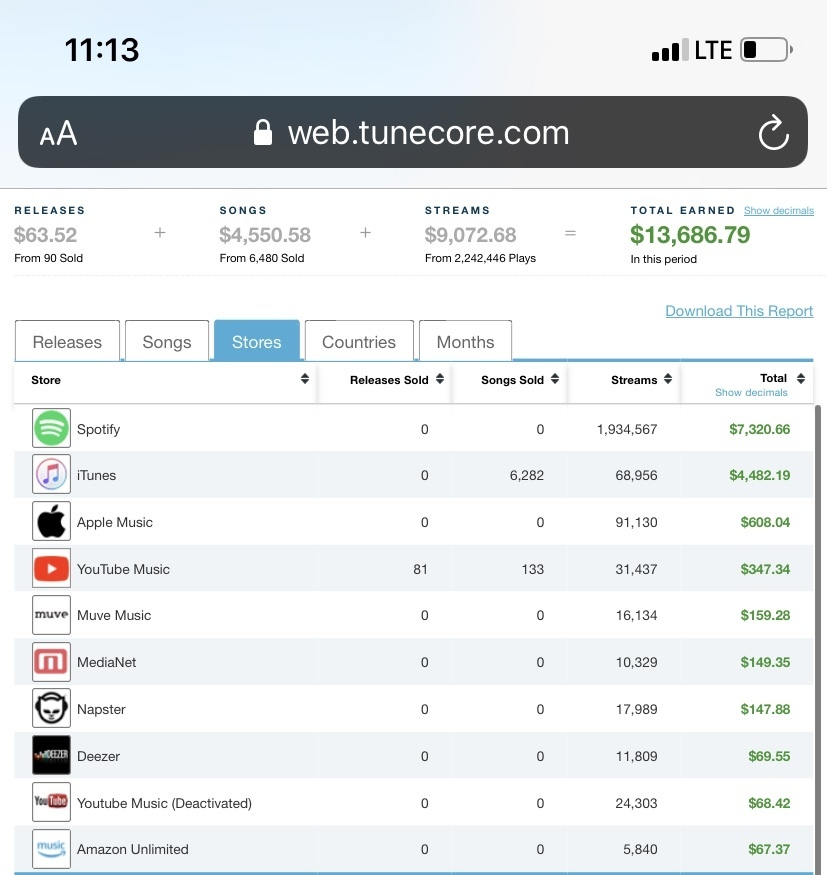
Task: Tap the Deezer logo icon
Action: [51, 755]
